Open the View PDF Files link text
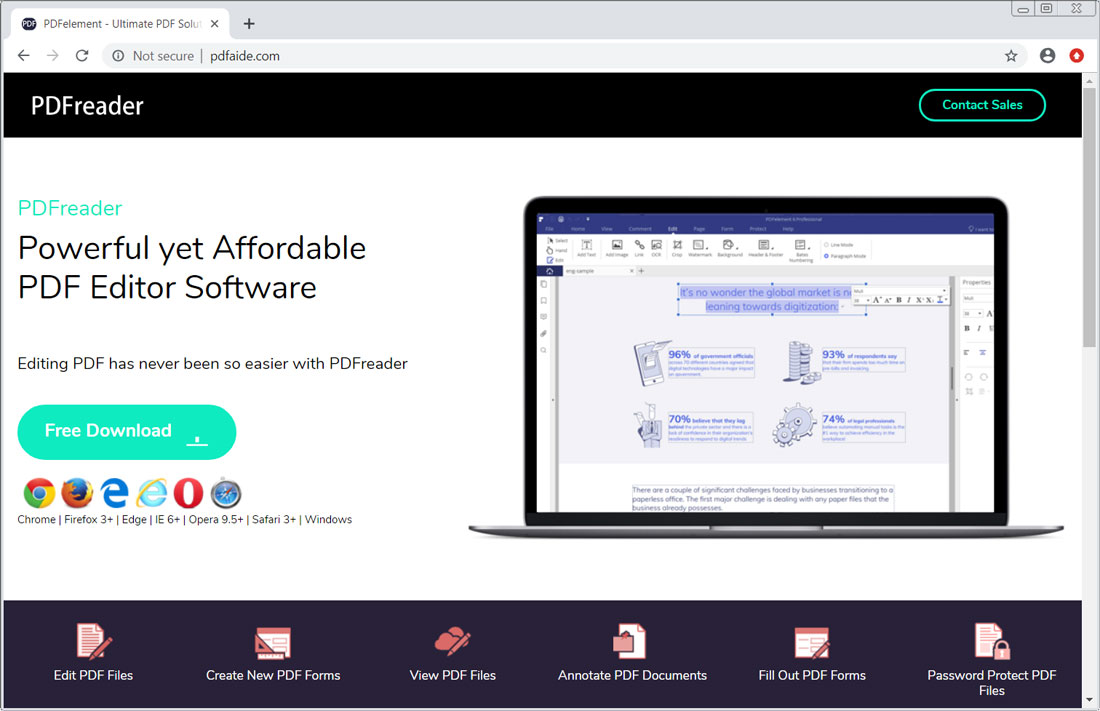Viewport: 1100px width, 711px height. pyautogui.click(x=452, y=675)
